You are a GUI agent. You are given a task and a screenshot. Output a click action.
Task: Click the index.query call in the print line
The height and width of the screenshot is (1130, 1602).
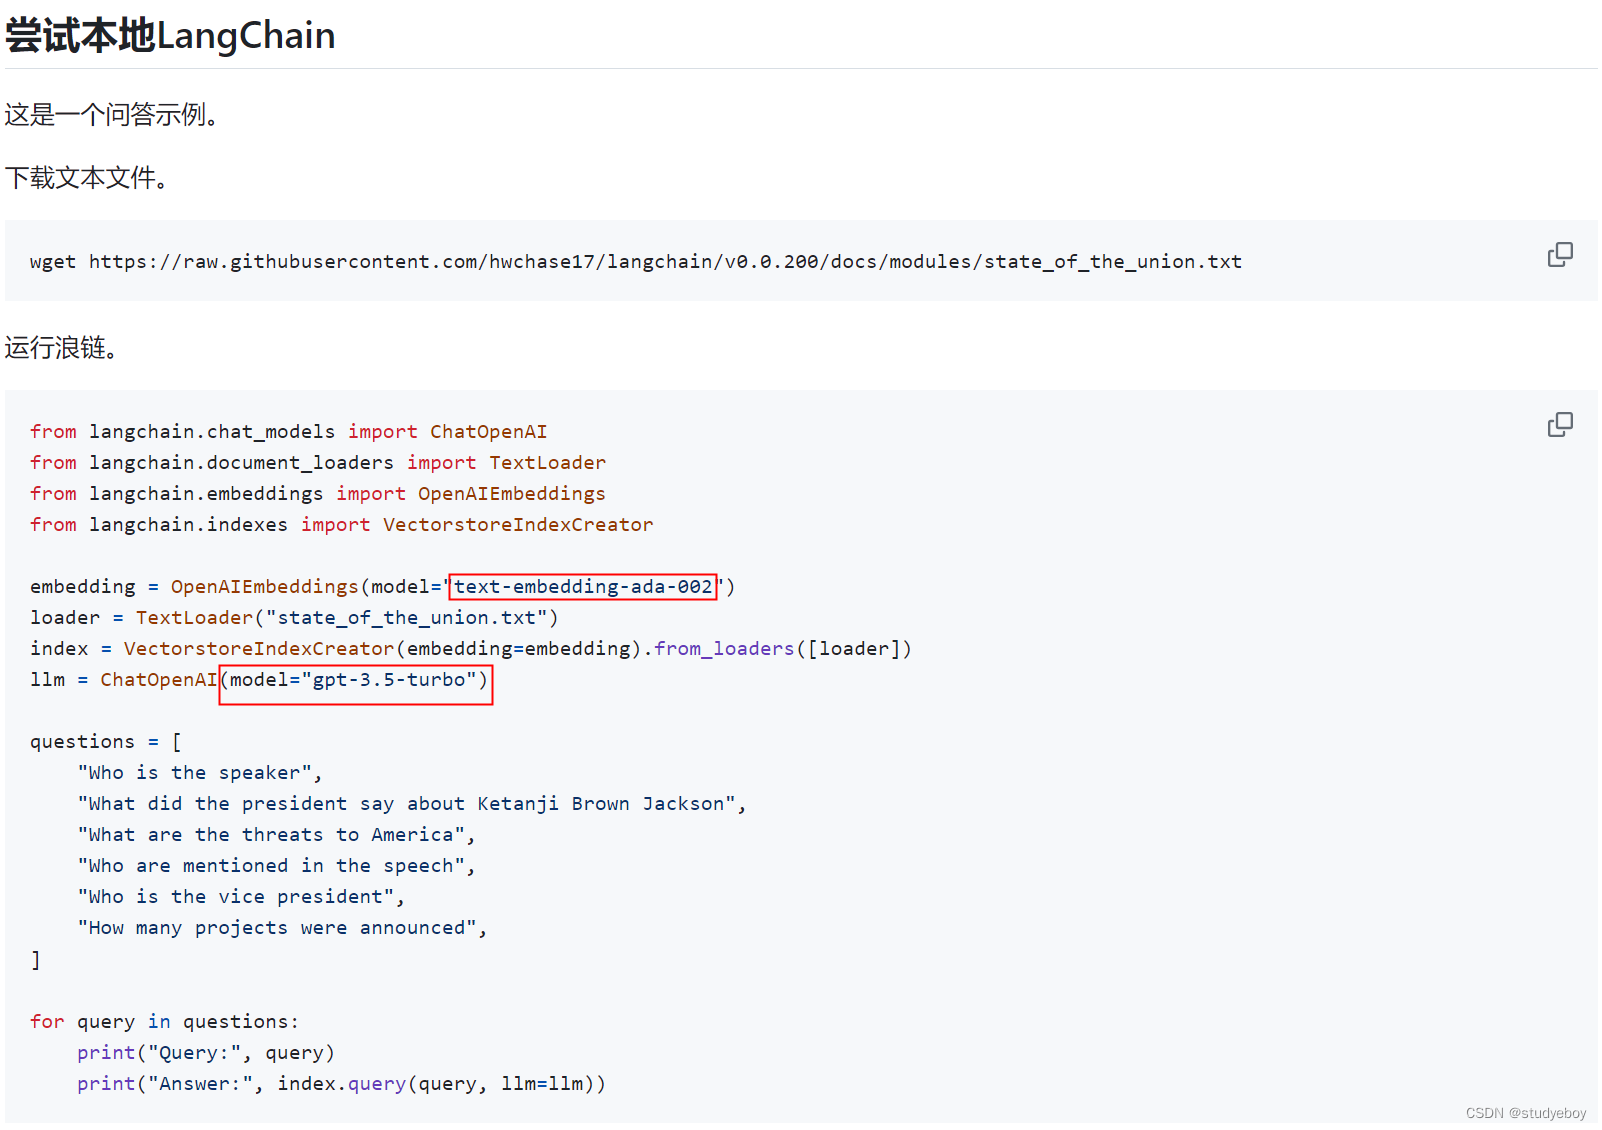(x=341, y=1084)
